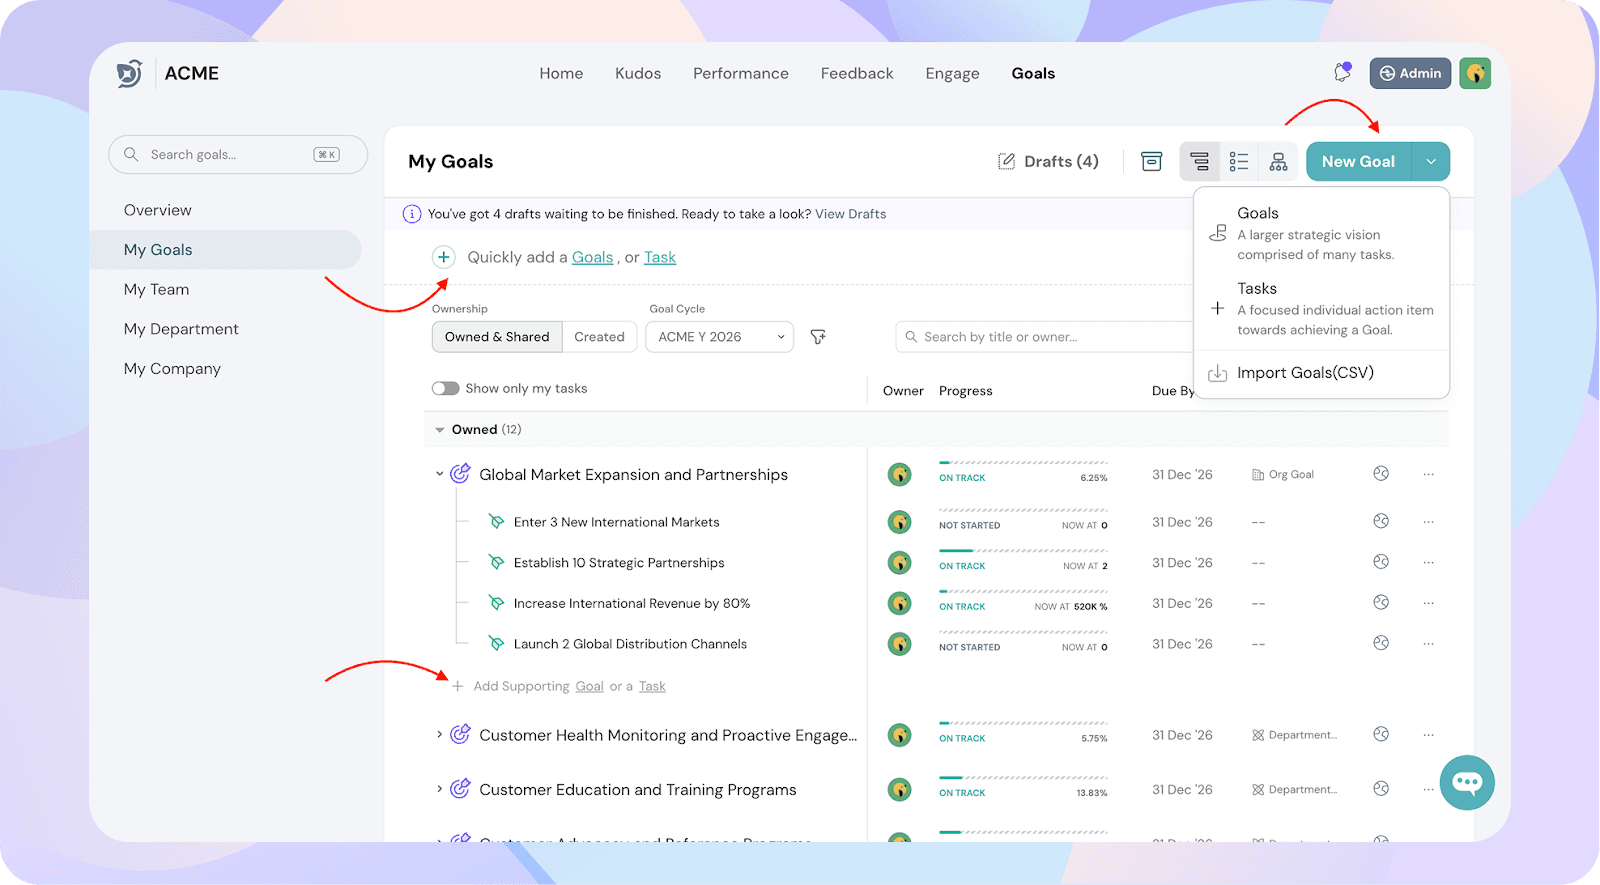Click the plus circle quick add icon
1600x885 pixels.
click(444, 257)
